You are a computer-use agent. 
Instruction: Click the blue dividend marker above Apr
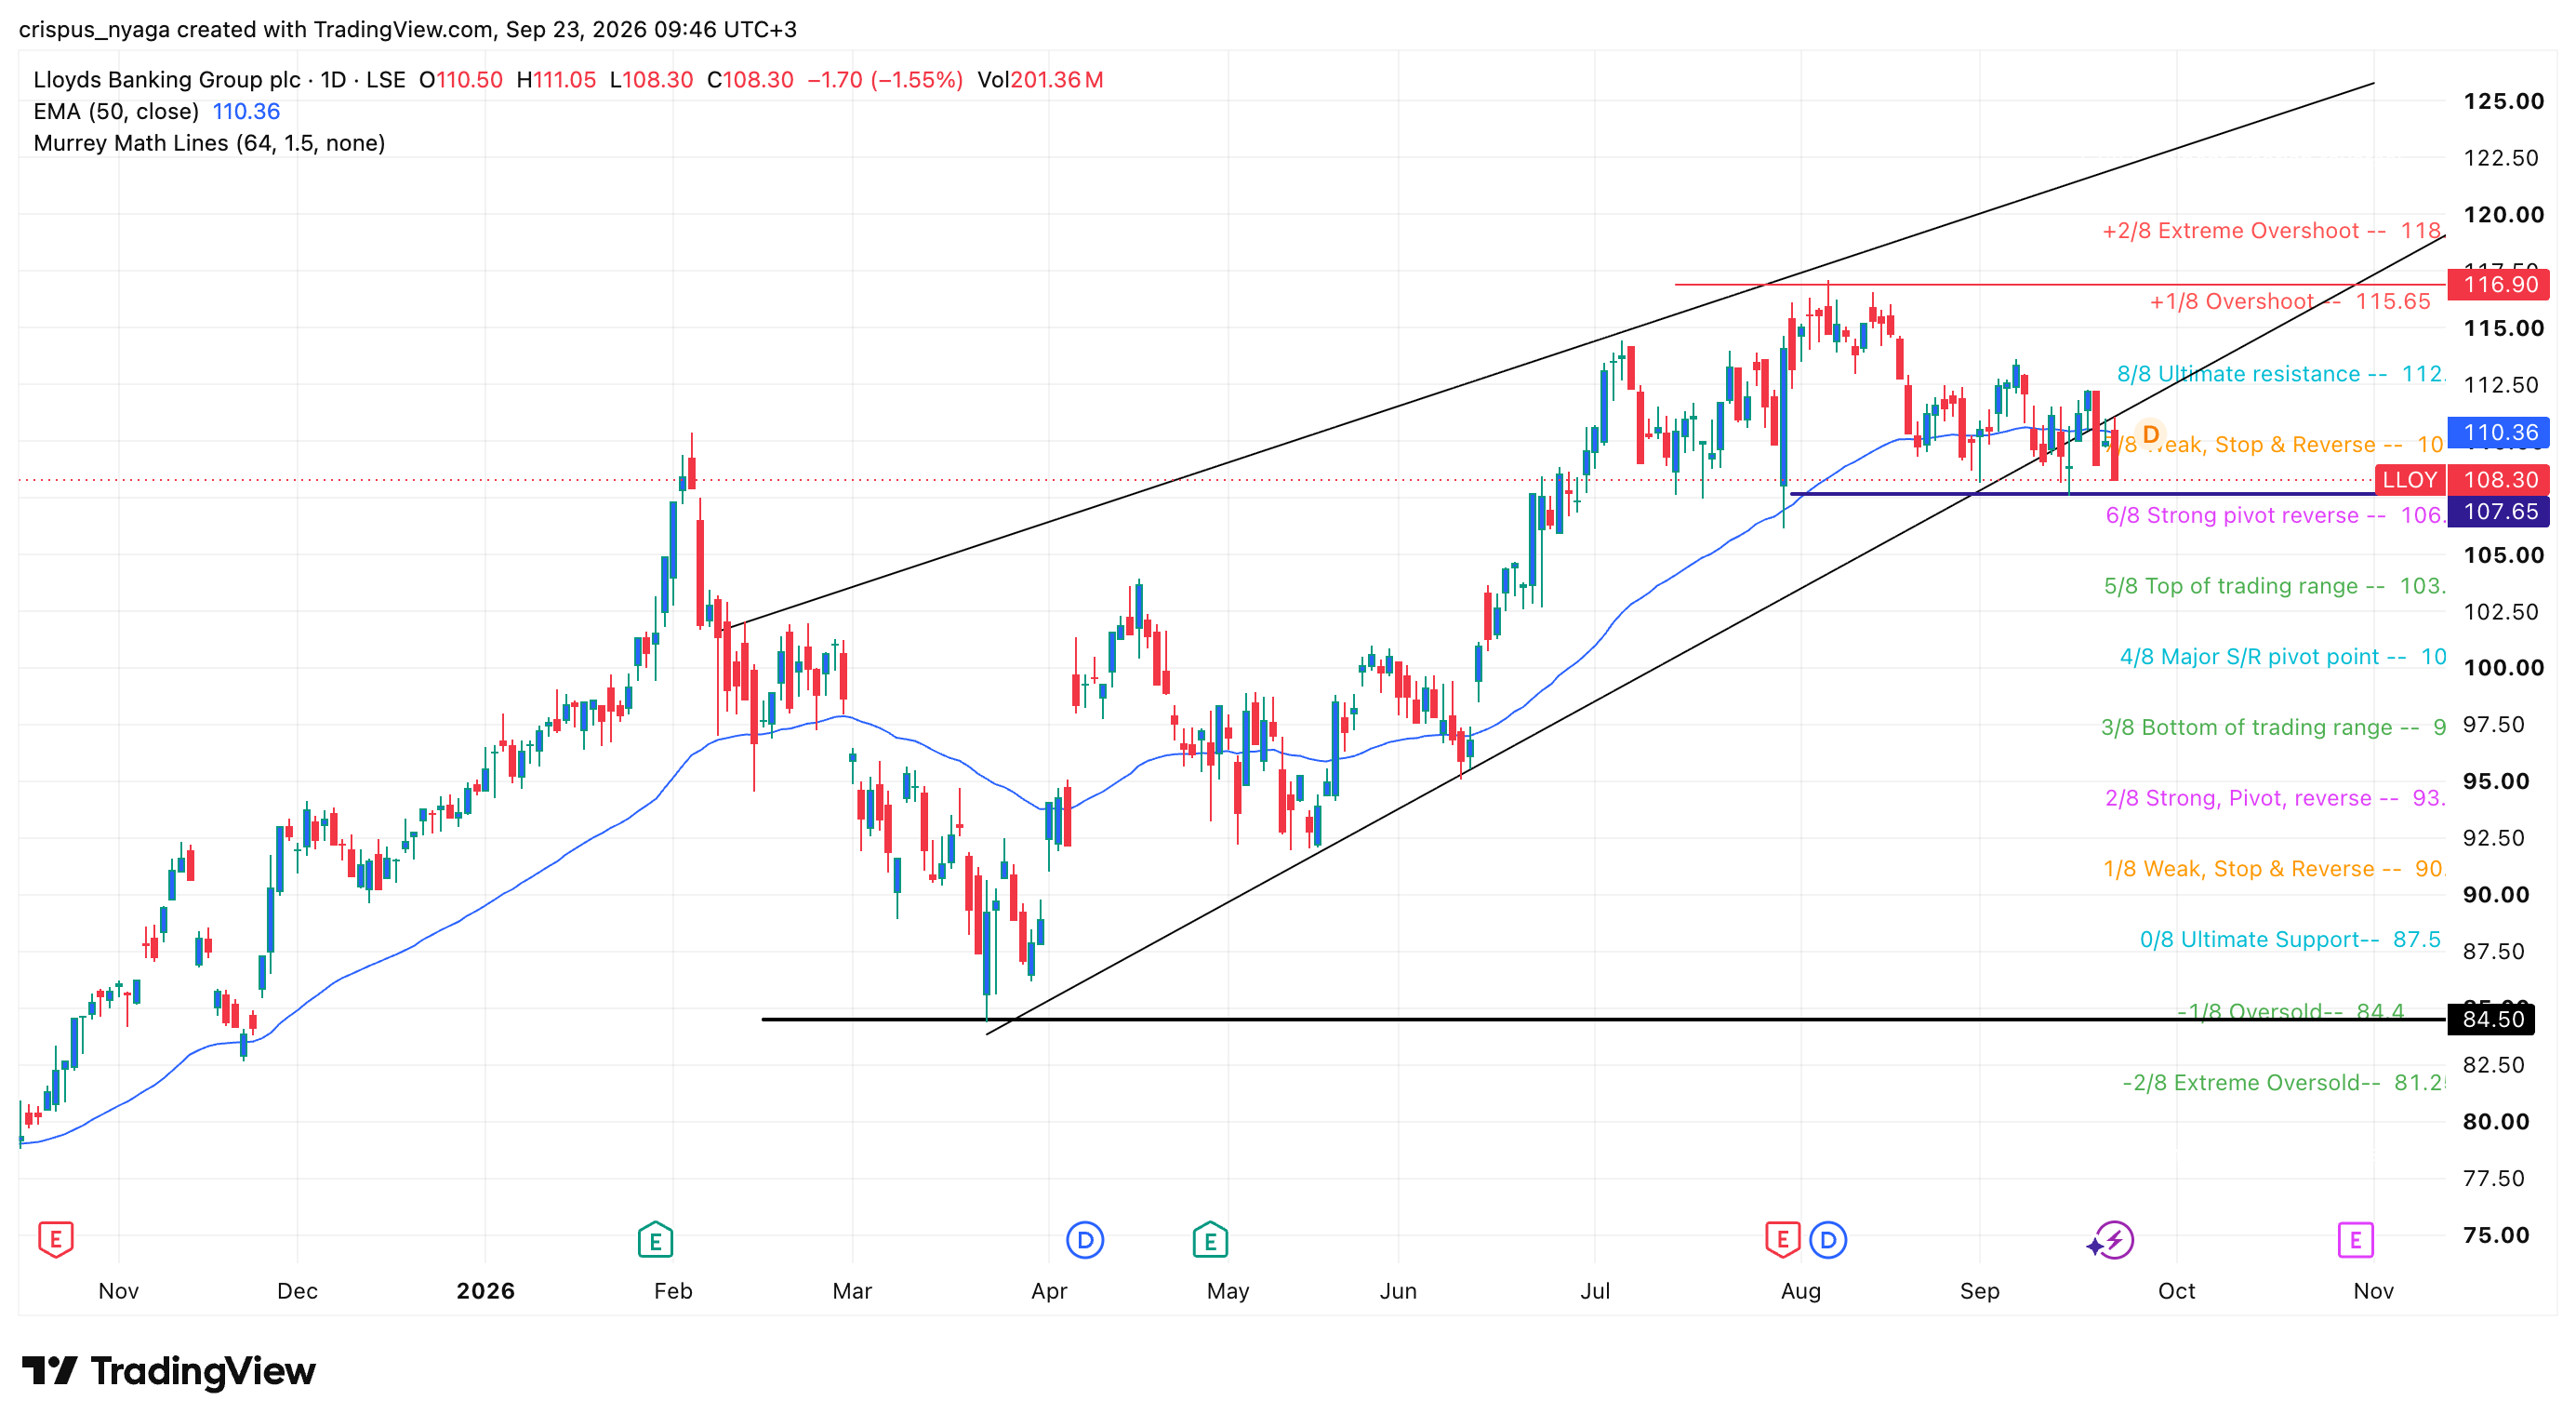tap(1085, 1240)
